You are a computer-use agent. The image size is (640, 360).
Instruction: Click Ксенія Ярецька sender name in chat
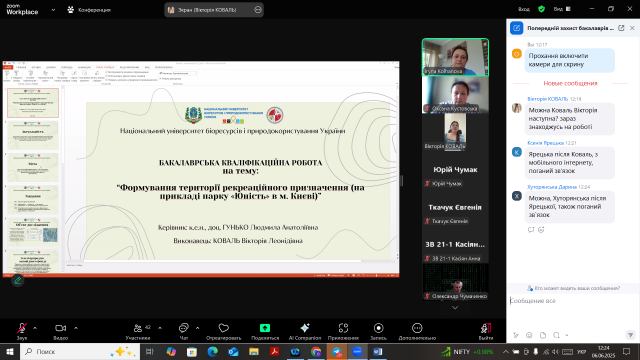point(545,143)
